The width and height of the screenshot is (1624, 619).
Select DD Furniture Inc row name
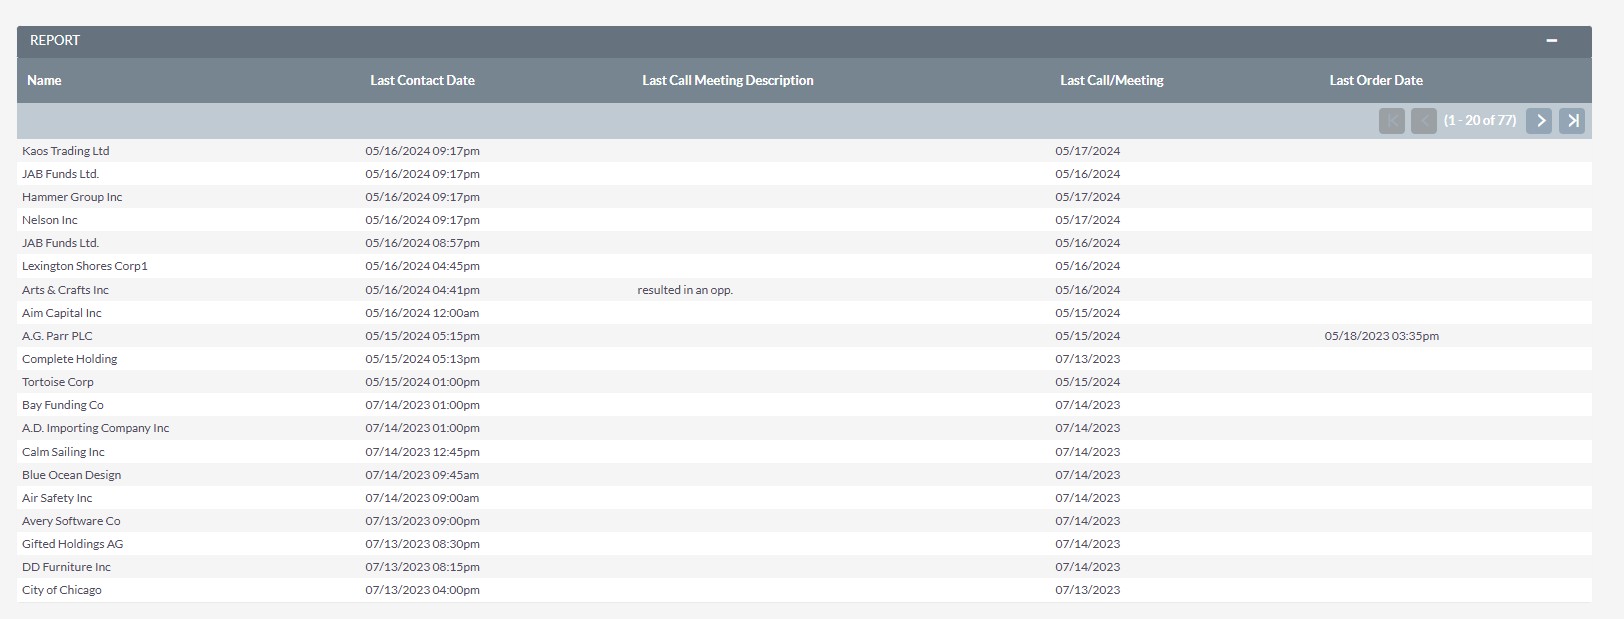(x=67, y=567)
